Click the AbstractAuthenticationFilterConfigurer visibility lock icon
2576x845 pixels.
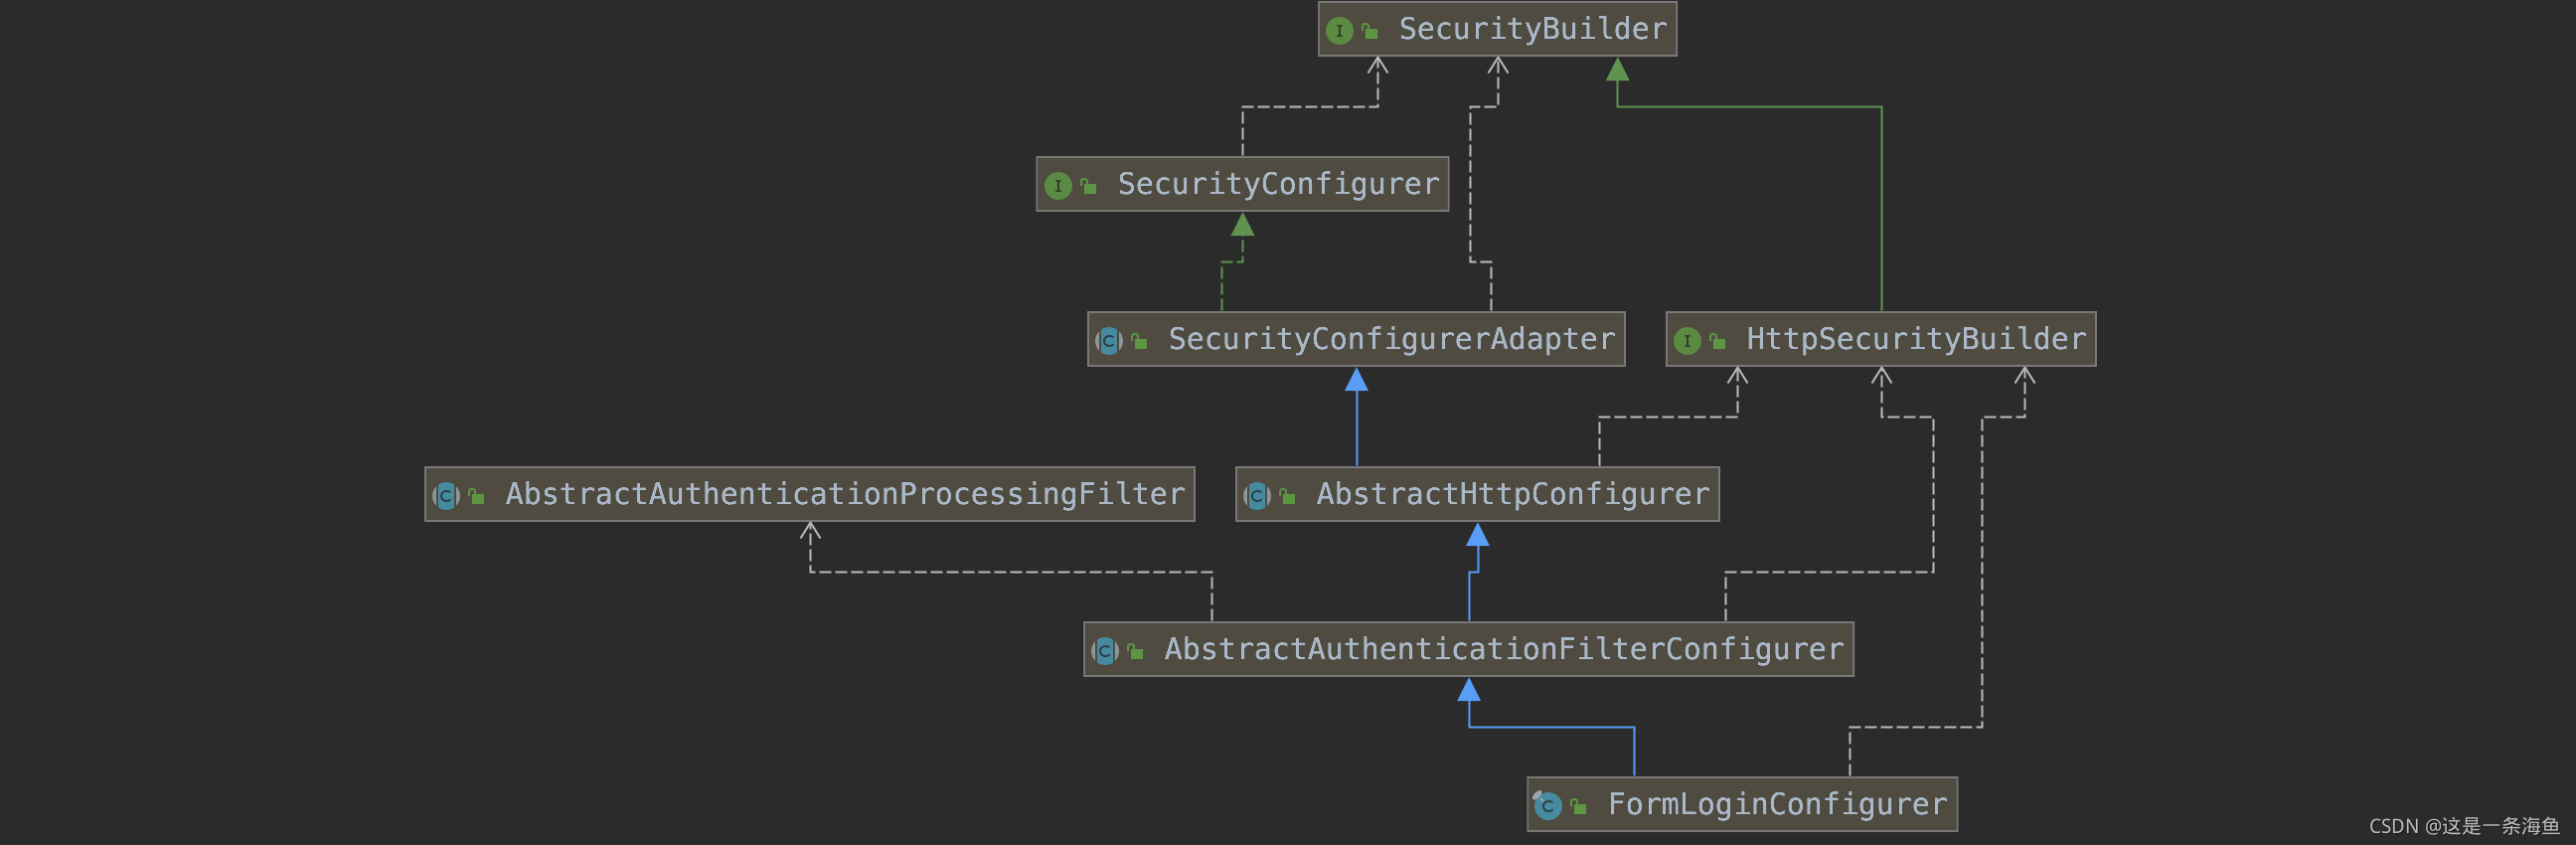pos(1135,652)
